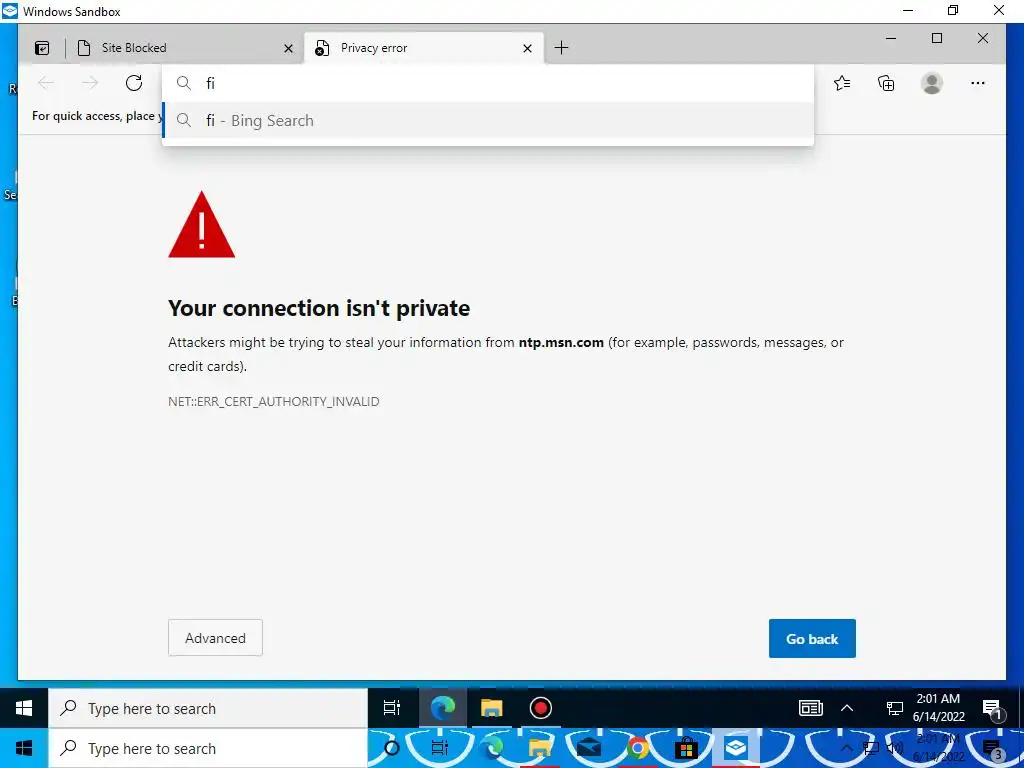The width and height of the screenshot is (1024, 768).
Task: Click the NET::ERR_CERT_AUTHORITY_INVALID error code
Action: (x=274, y=402)
